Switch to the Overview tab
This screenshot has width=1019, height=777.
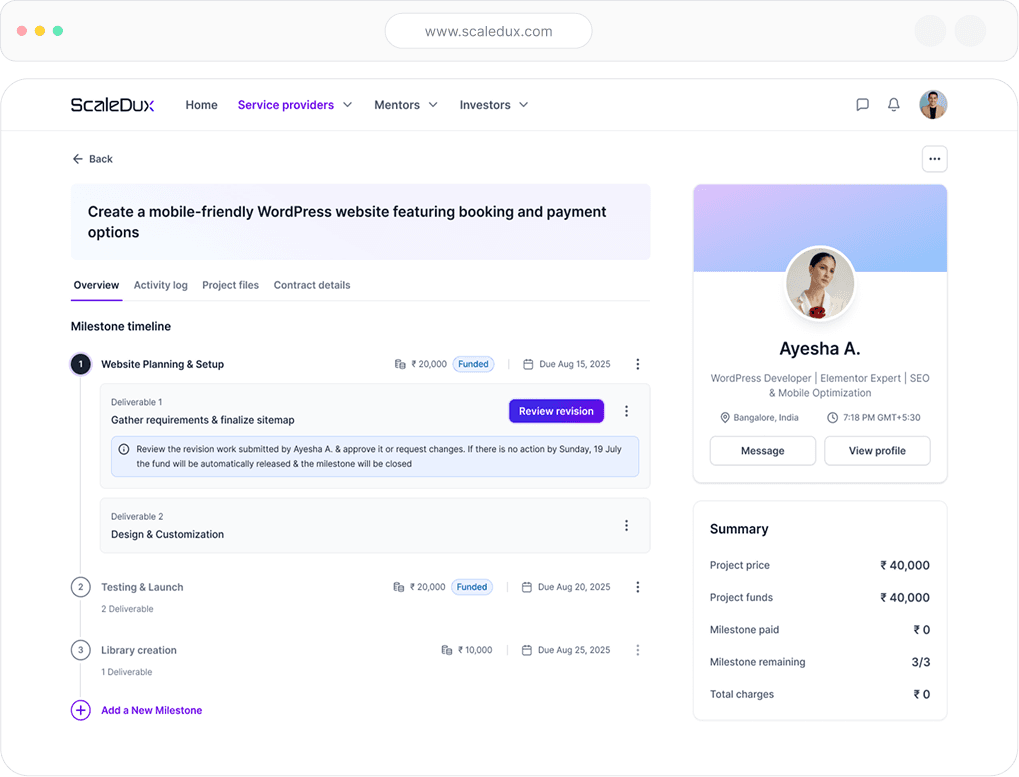pyautogui.click(x=96, y=285)
